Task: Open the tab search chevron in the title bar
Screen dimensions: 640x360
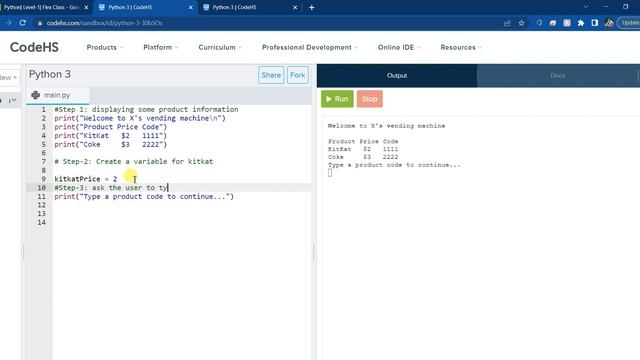Action: (586, 7)
